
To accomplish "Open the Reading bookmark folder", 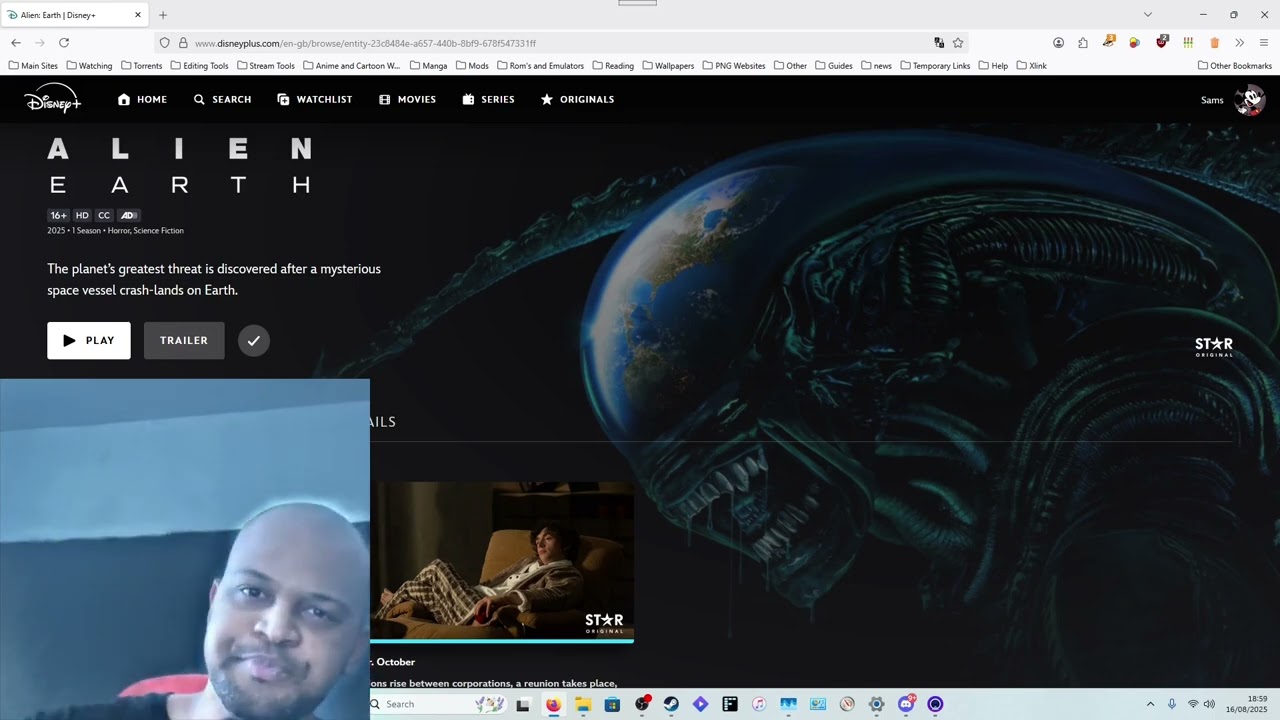I will 613,66.
